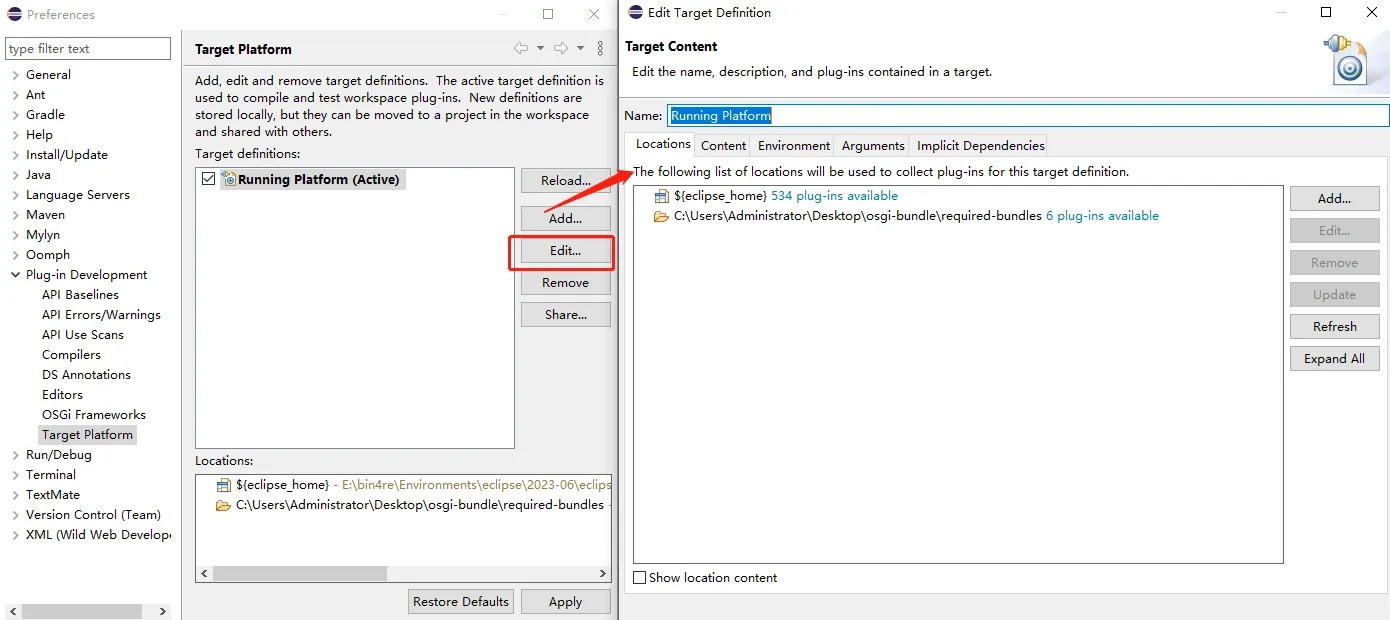Click the ${eclipse_home} icon in Preferences Locations list

click(x=224, y=485)
